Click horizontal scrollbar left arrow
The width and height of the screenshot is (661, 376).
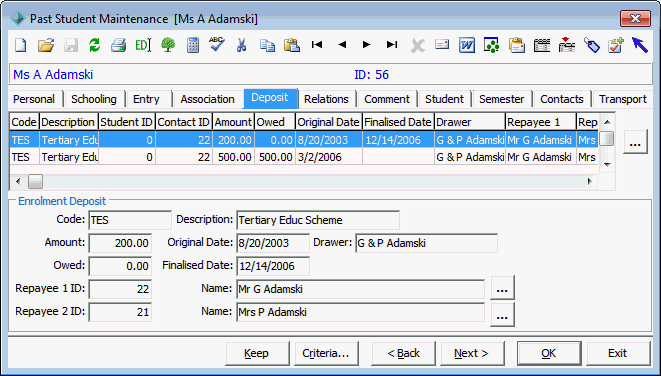[x=18, y=182]
